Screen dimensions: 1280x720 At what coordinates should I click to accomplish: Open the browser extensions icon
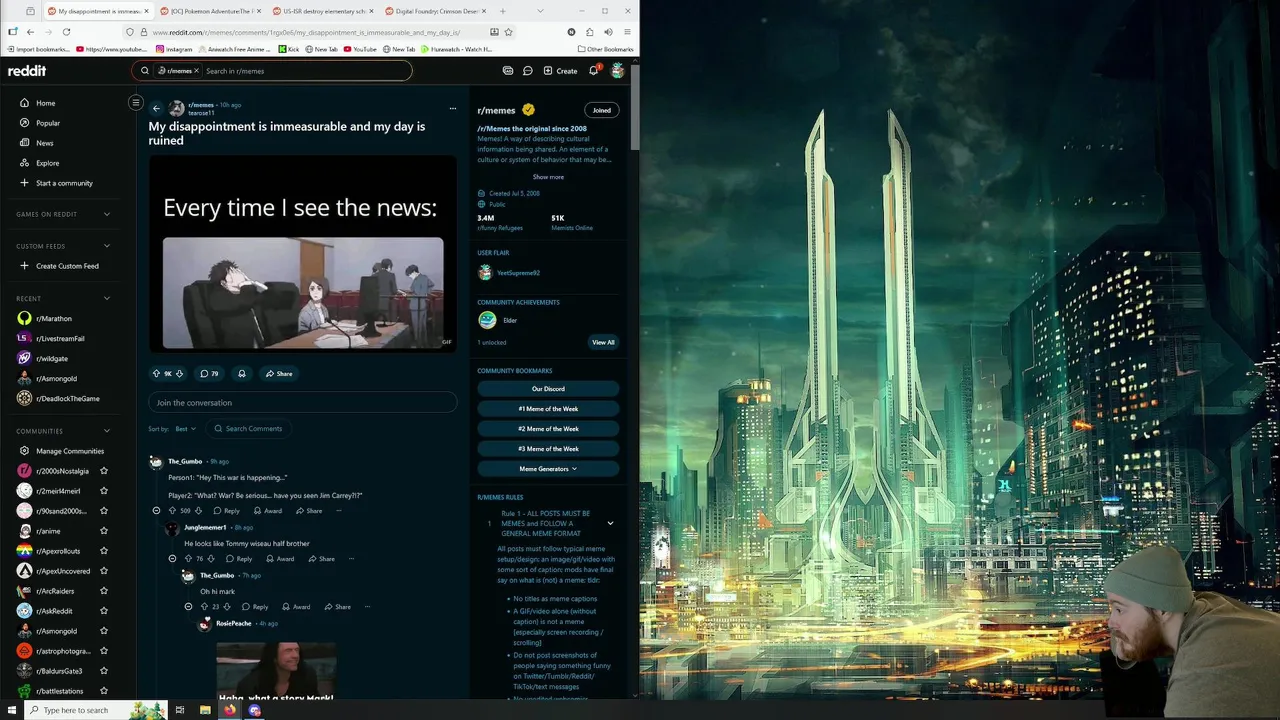point(589,32)
